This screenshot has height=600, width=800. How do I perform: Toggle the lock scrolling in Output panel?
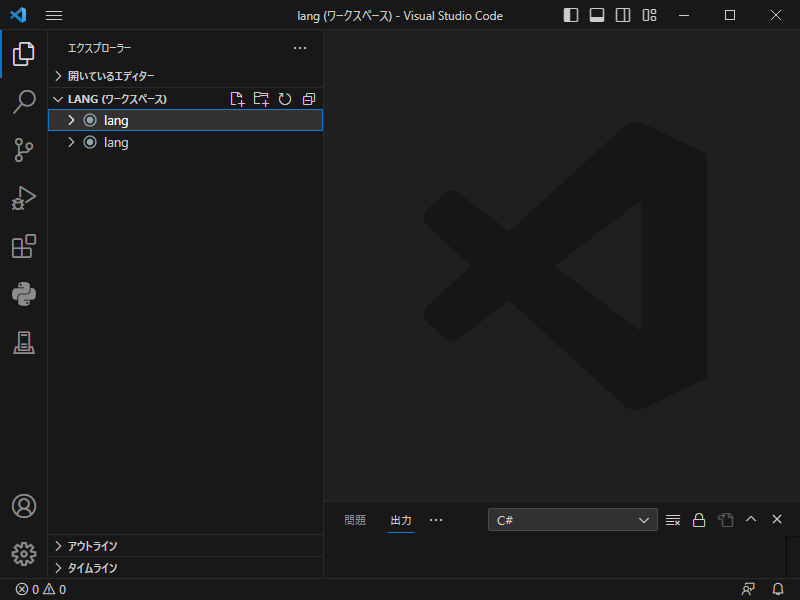(698, 519)
